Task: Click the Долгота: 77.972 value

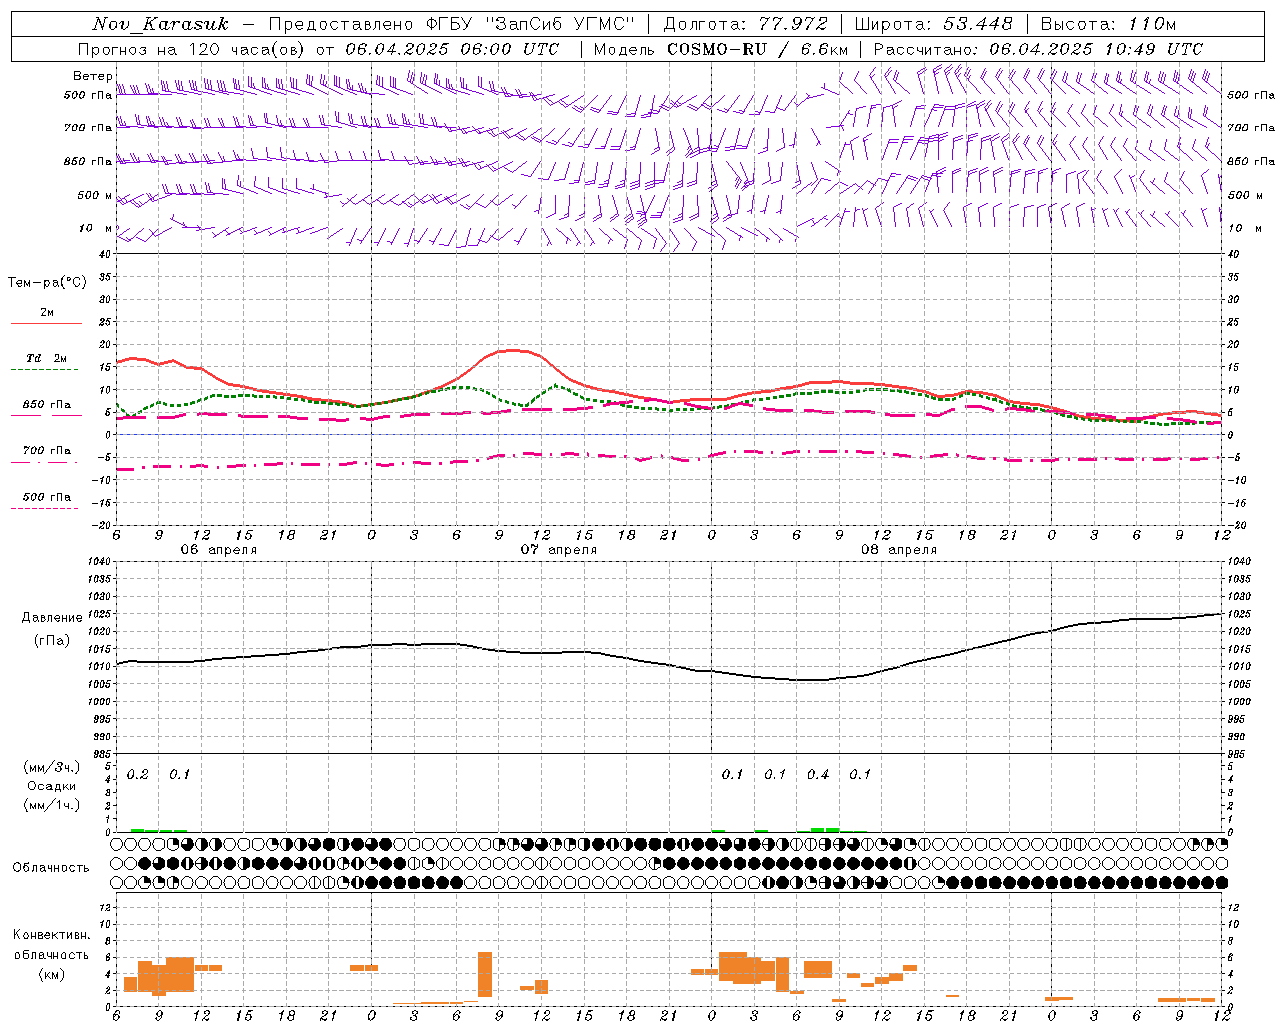Action: pos(745,24)
